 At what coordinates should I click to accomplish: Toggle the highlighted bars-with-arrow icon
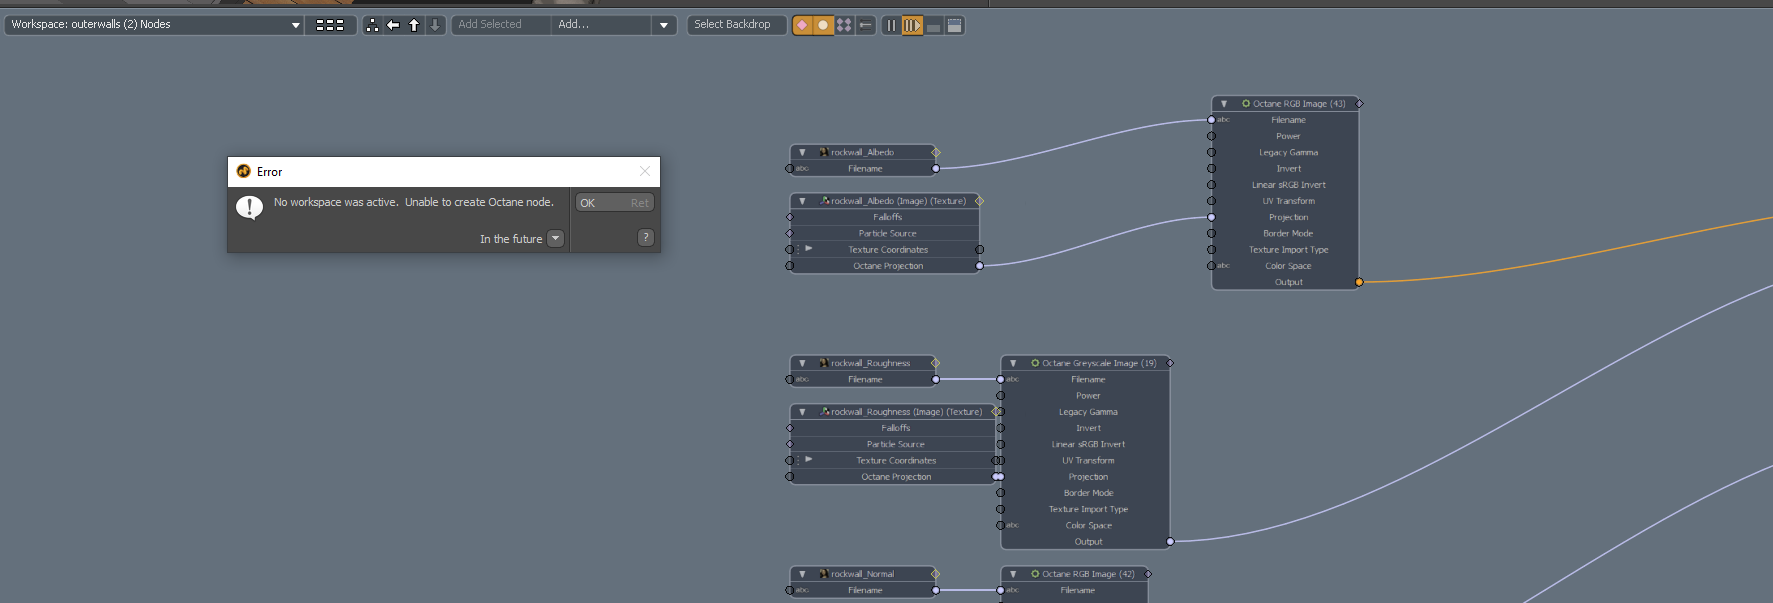912,25
